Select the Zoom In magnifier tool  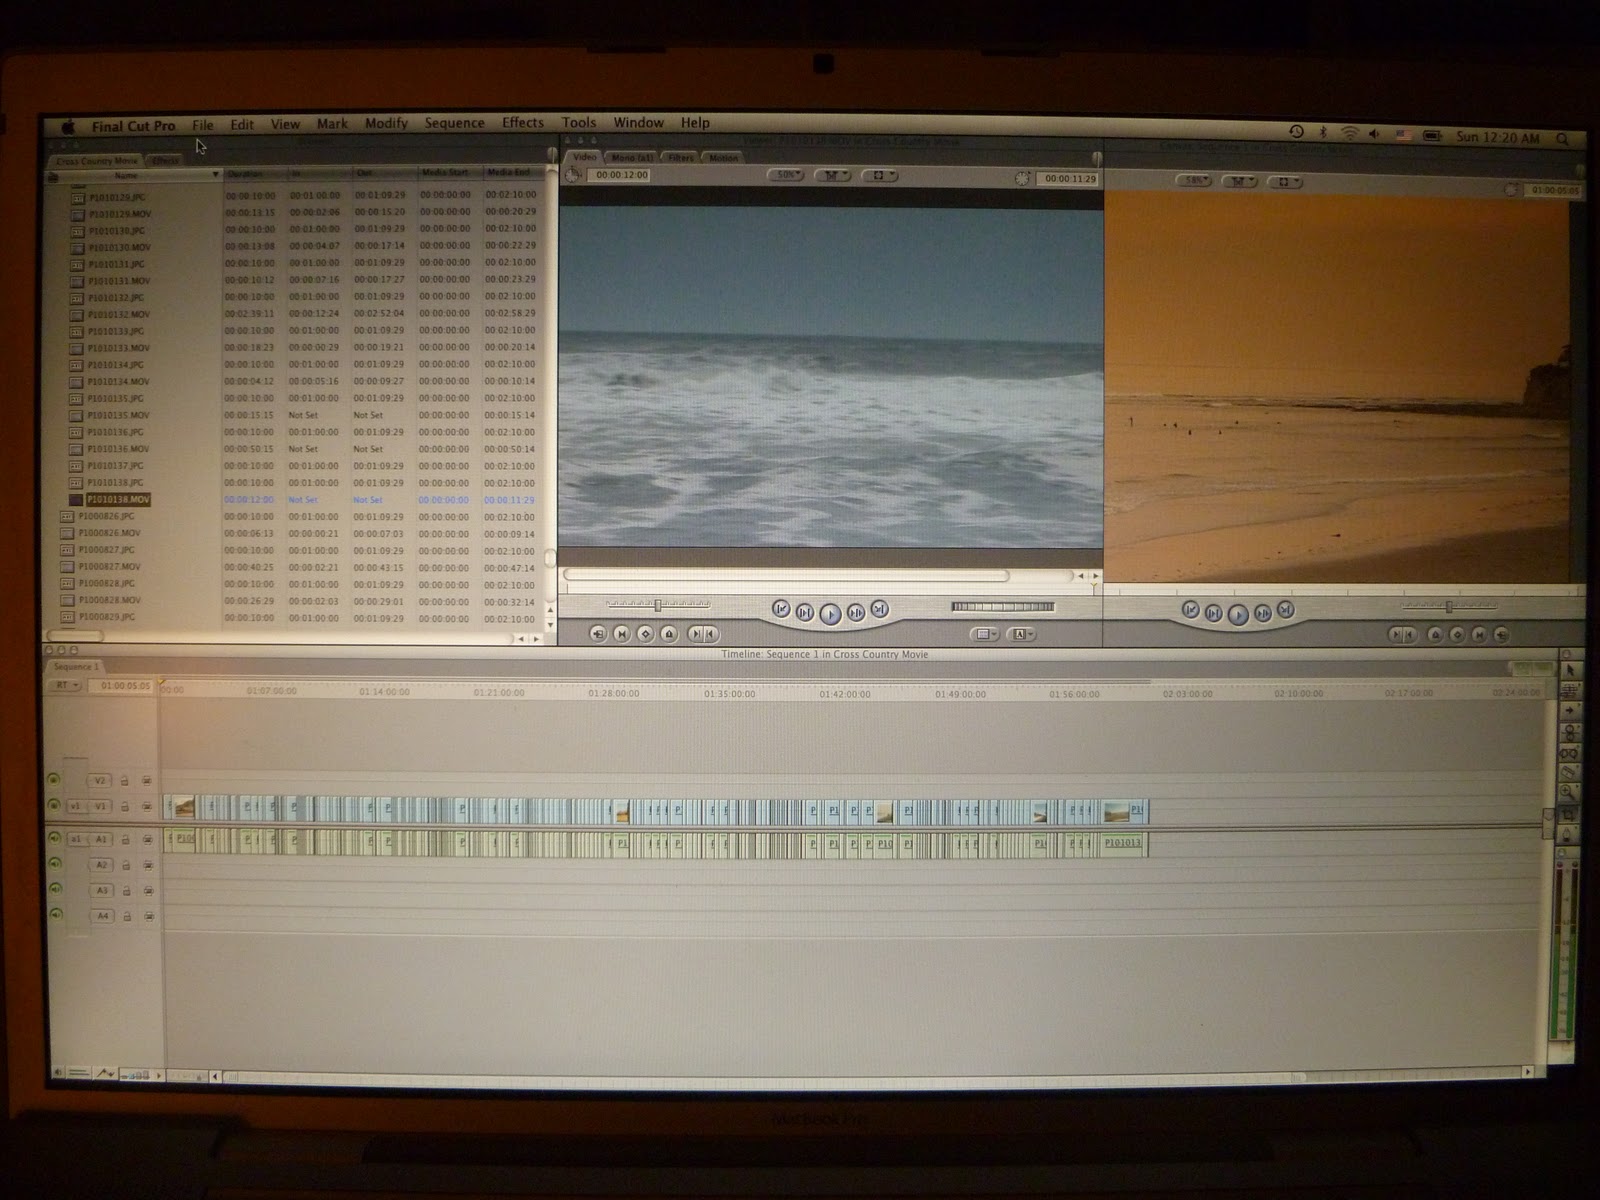pyautogui.click(x=1569, y=792)
